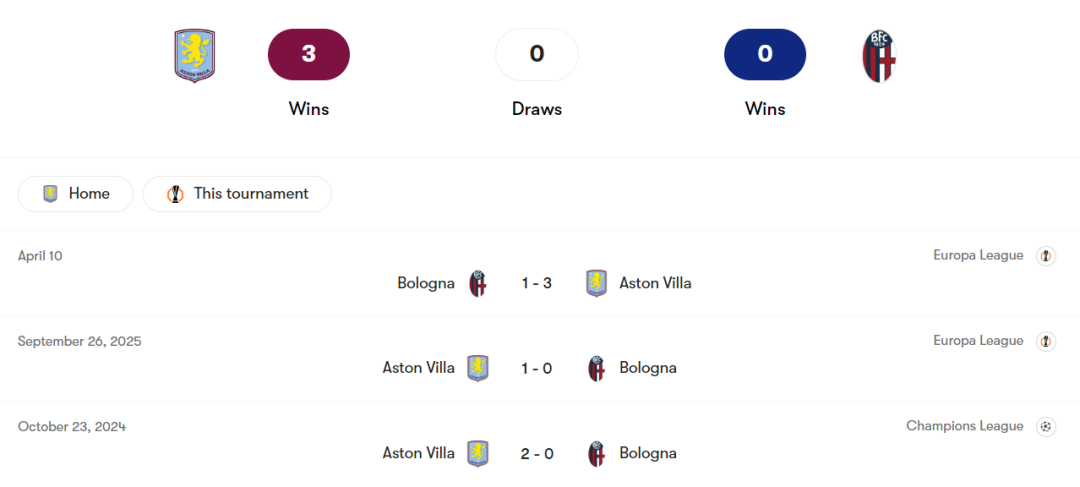Click Bologna crest in April 10 match
Screen dimensions: 1080x487
tap(478, 283)
